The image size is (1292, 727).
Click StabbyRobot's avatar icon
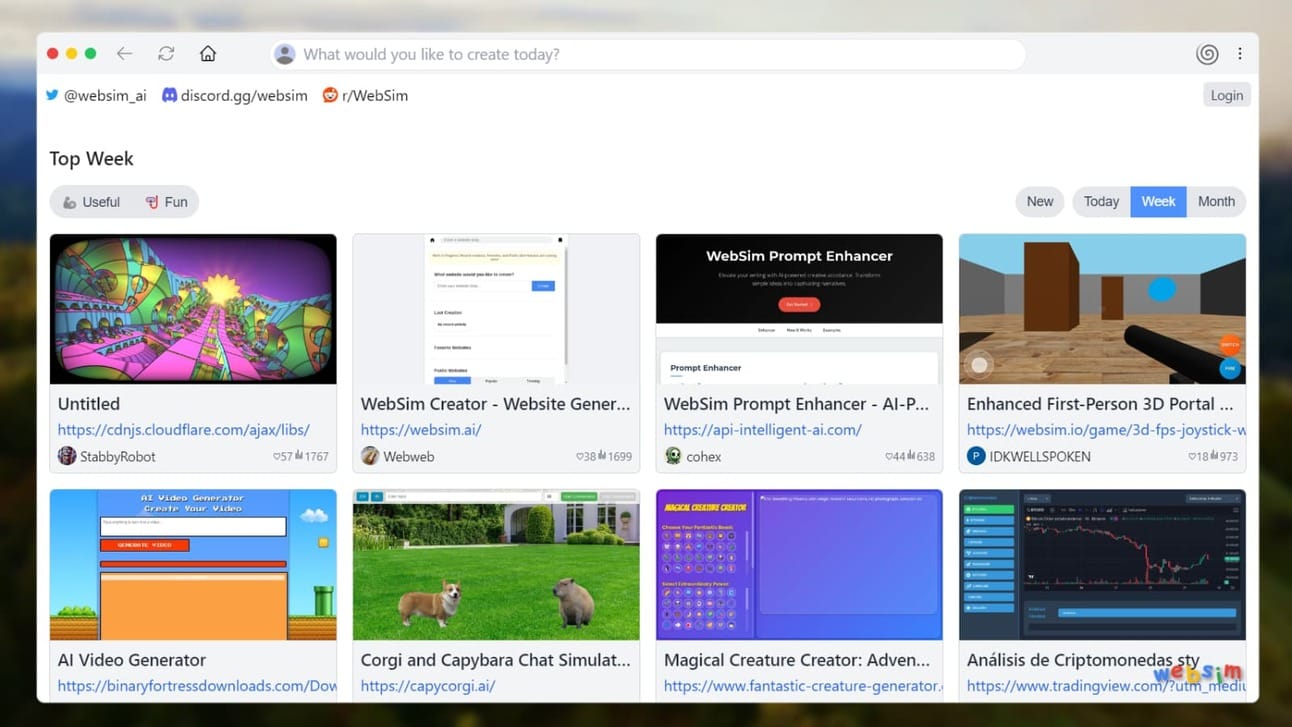(x=67, y=456)
